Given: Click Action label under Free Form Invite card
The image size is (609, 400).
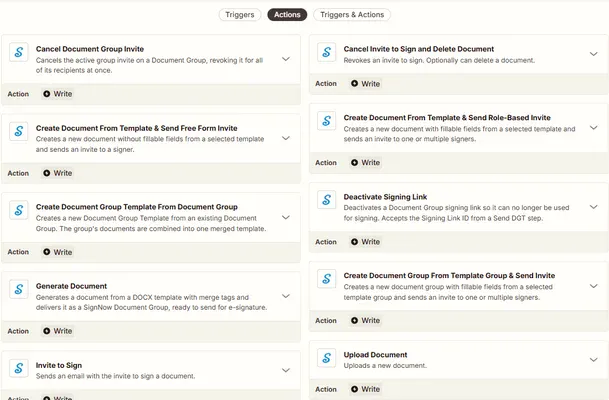Looking at the screenshot, I should click(18, 173).
